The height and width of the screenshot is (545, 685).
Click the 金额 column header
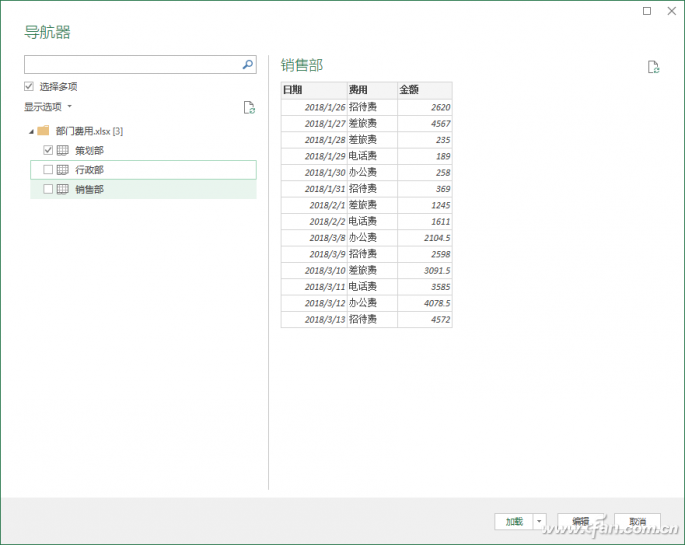[x=425, y=90]
